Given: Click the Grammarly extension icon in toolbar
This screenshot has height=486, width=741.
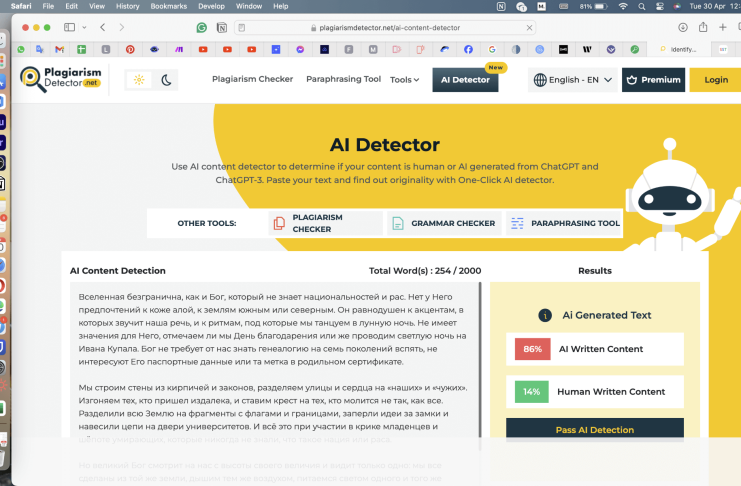Looking at the screenshot, I should point(202,28).
